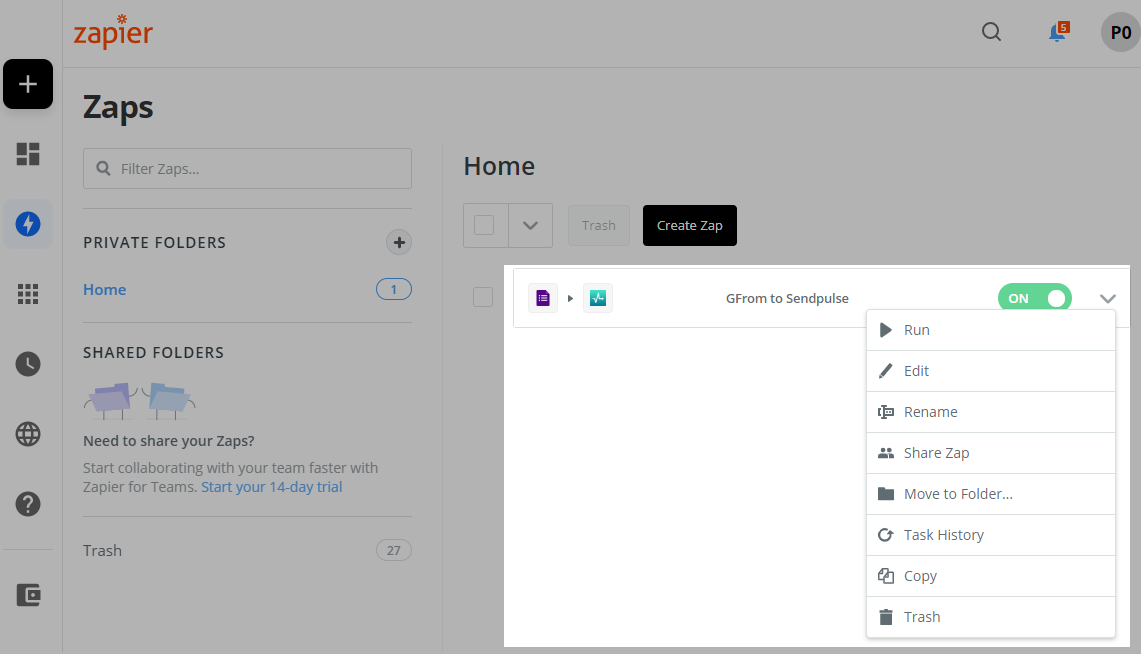This screenshot has height=654, width=1141.
Task: Click the Zaps lightning bolt sidebar icon
Action: pyautogui.click(x=27, y=224)
